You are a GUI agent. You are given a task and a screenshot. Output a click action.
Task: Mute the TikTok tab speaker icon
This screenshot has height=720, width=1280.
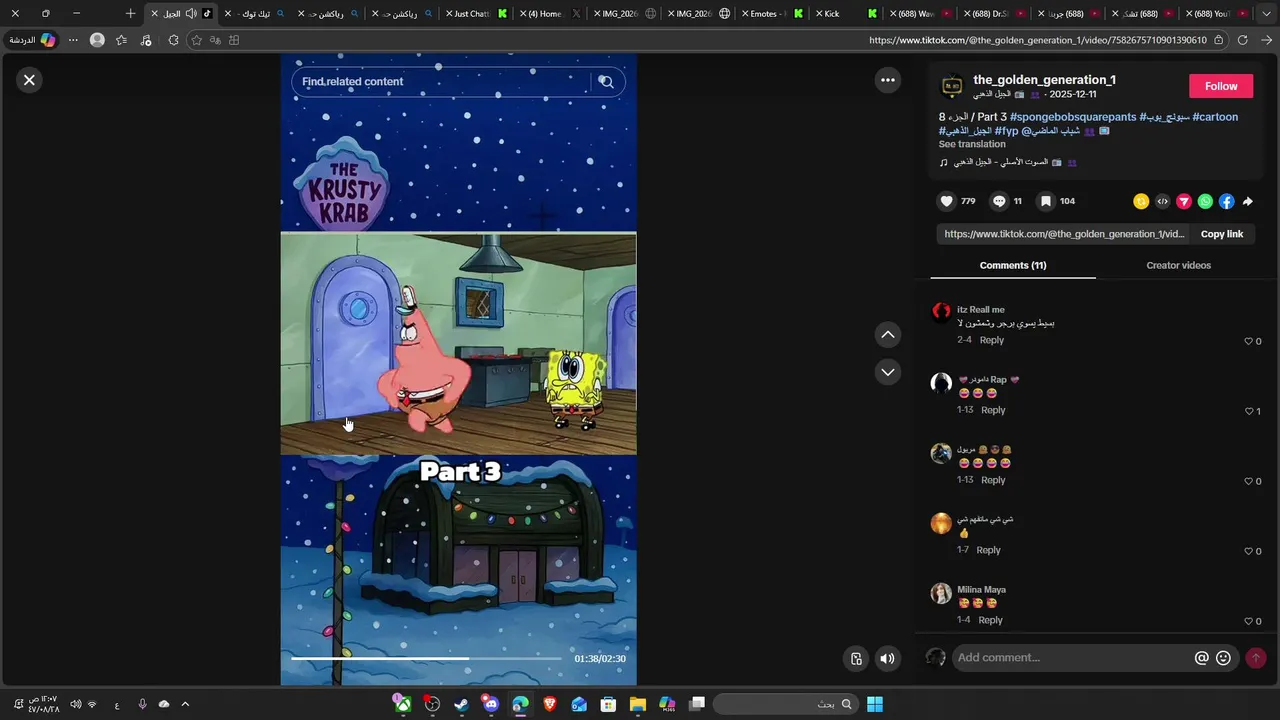[x=191, y=14]
